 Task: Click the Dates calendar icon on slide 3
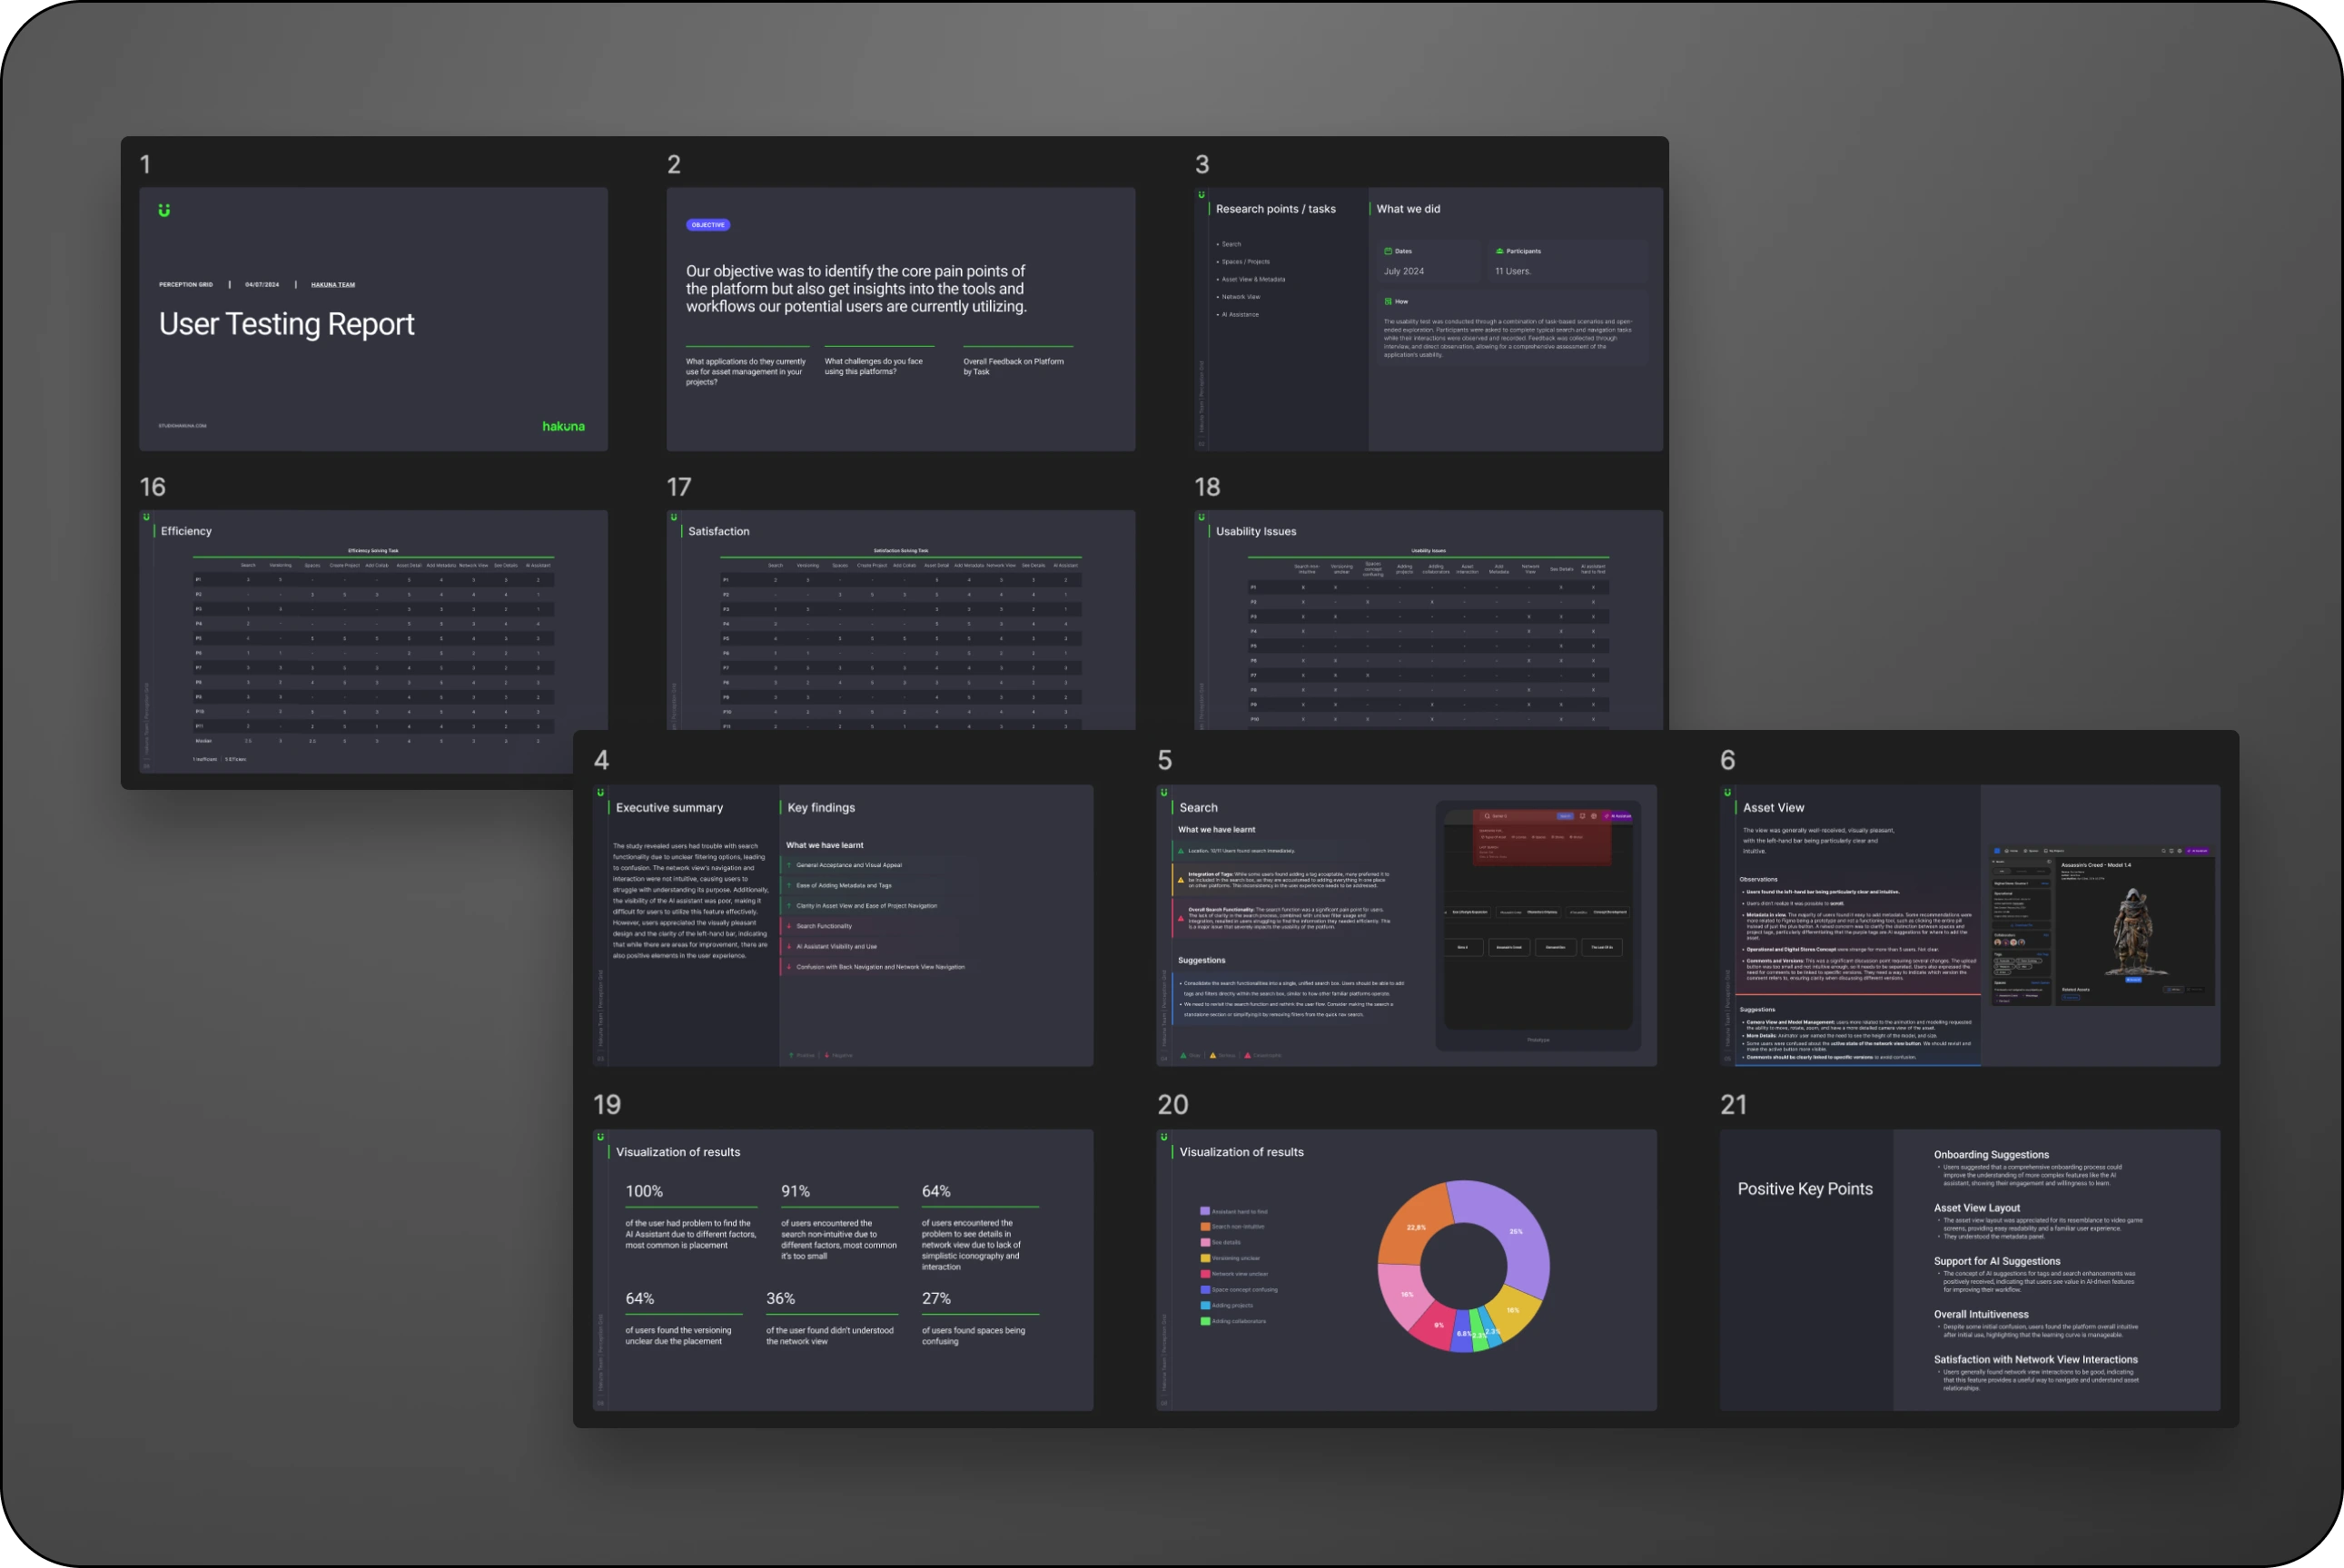point(1388,251)
